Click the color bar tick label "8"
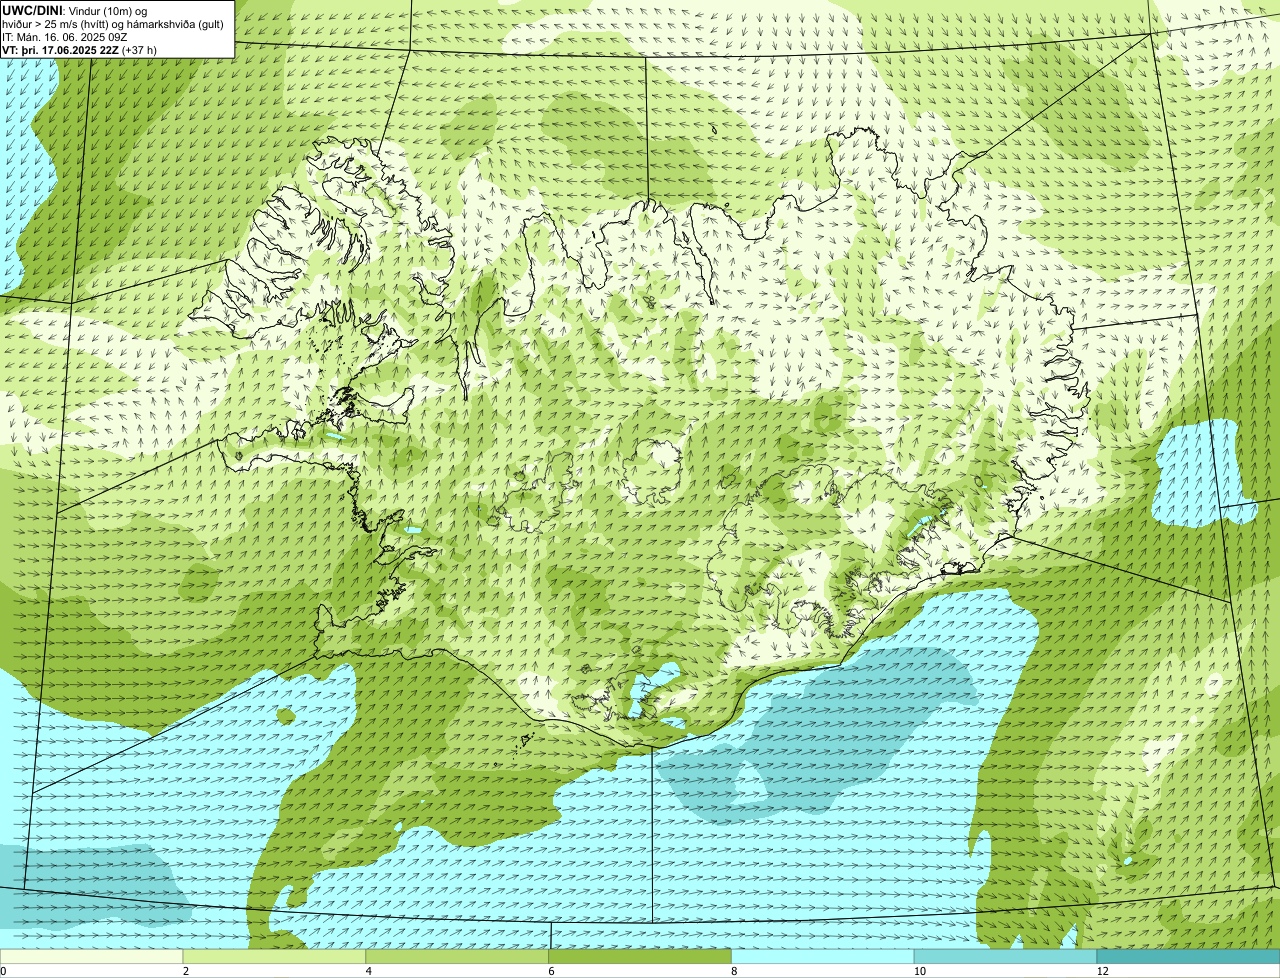 pos(734,971)
